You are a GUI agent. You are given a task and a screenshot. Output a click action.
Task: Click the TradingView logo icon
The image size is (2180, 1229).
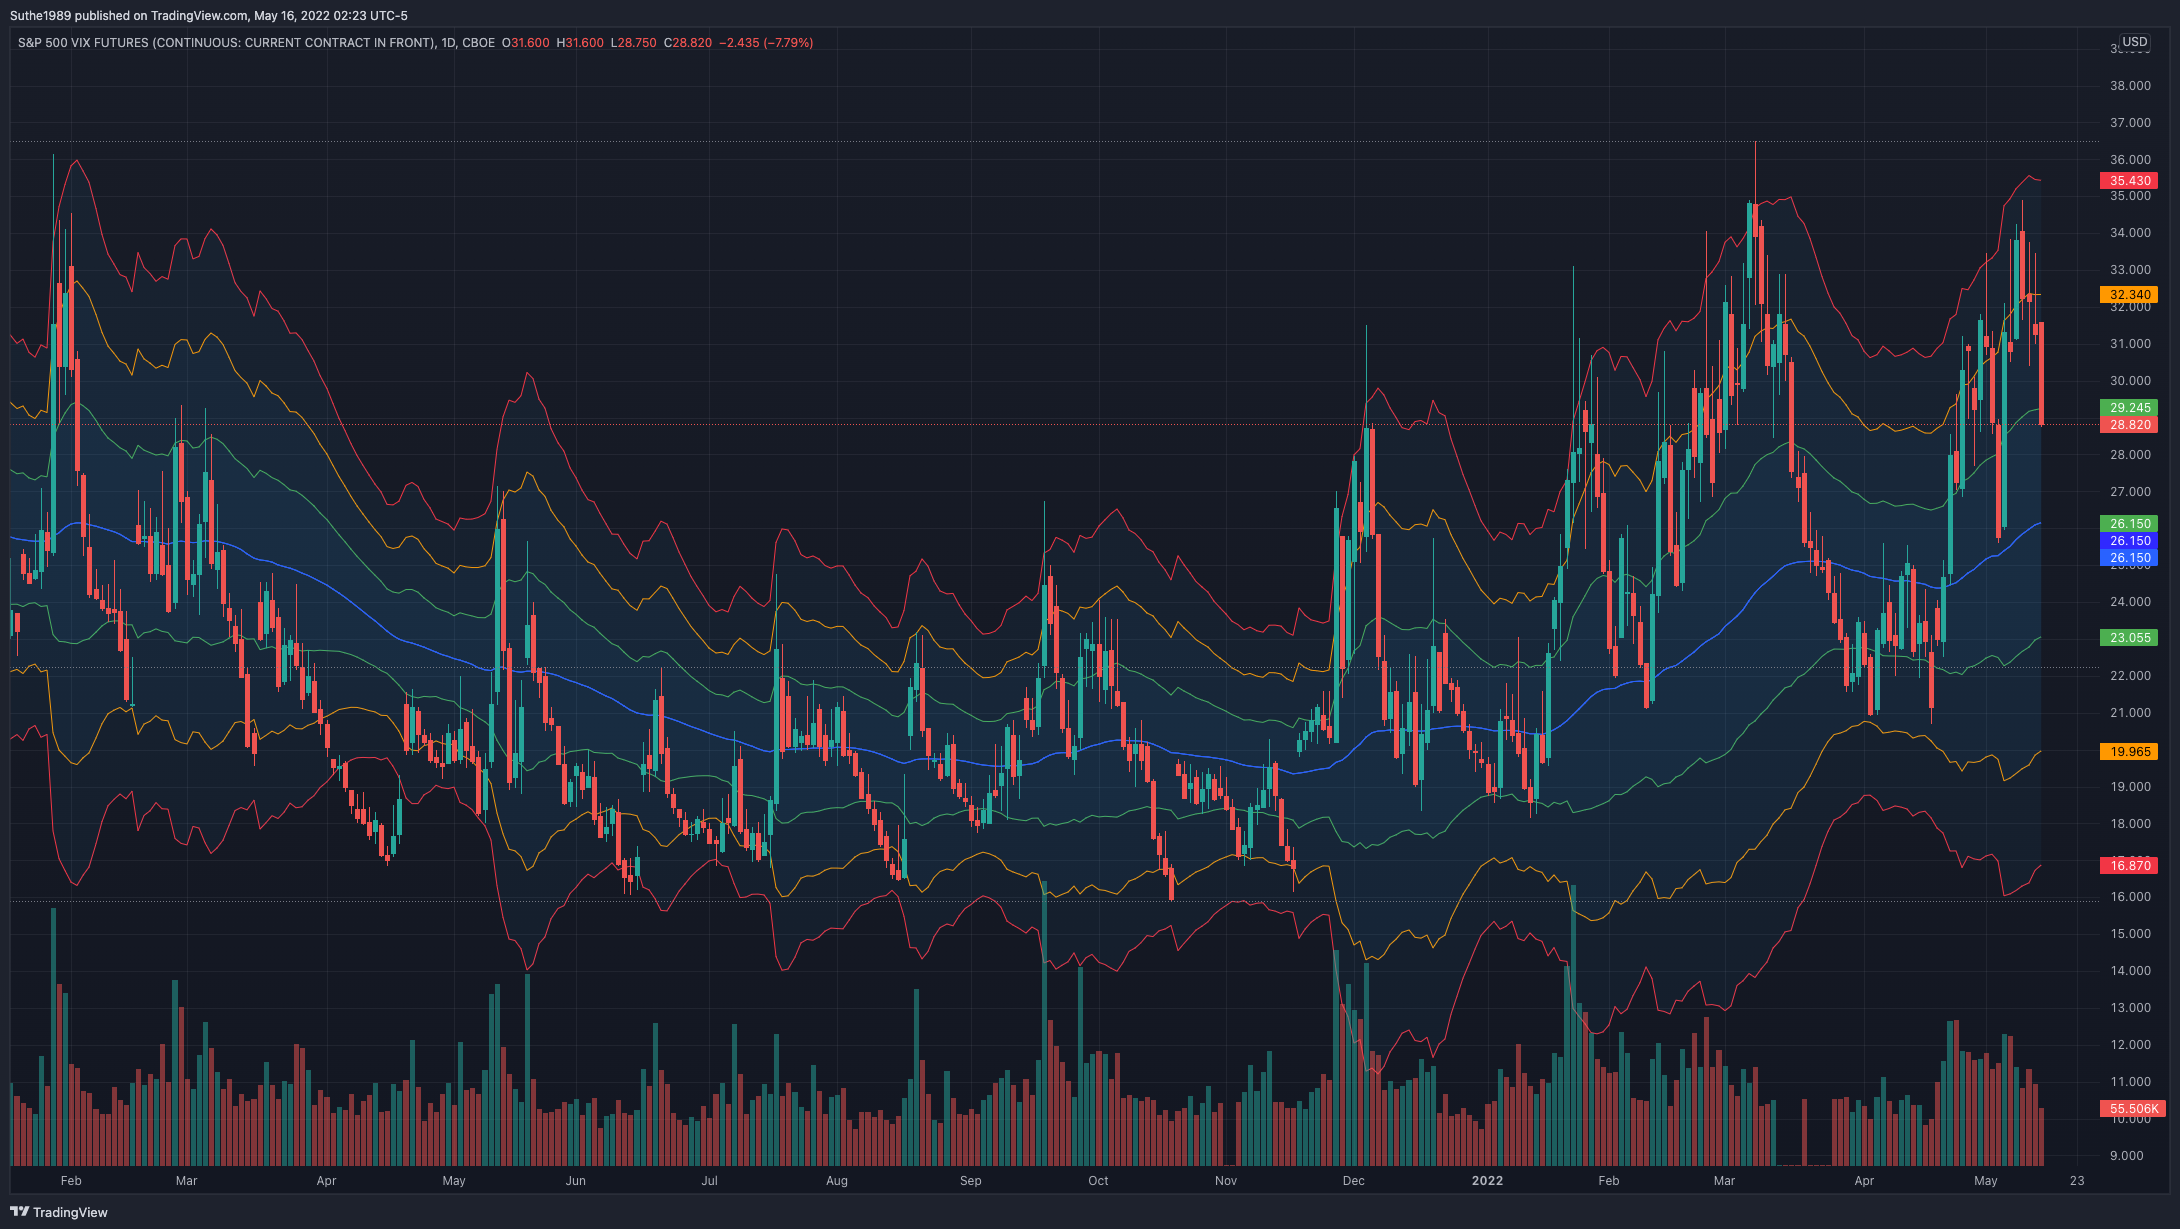tap(20, 1212)
